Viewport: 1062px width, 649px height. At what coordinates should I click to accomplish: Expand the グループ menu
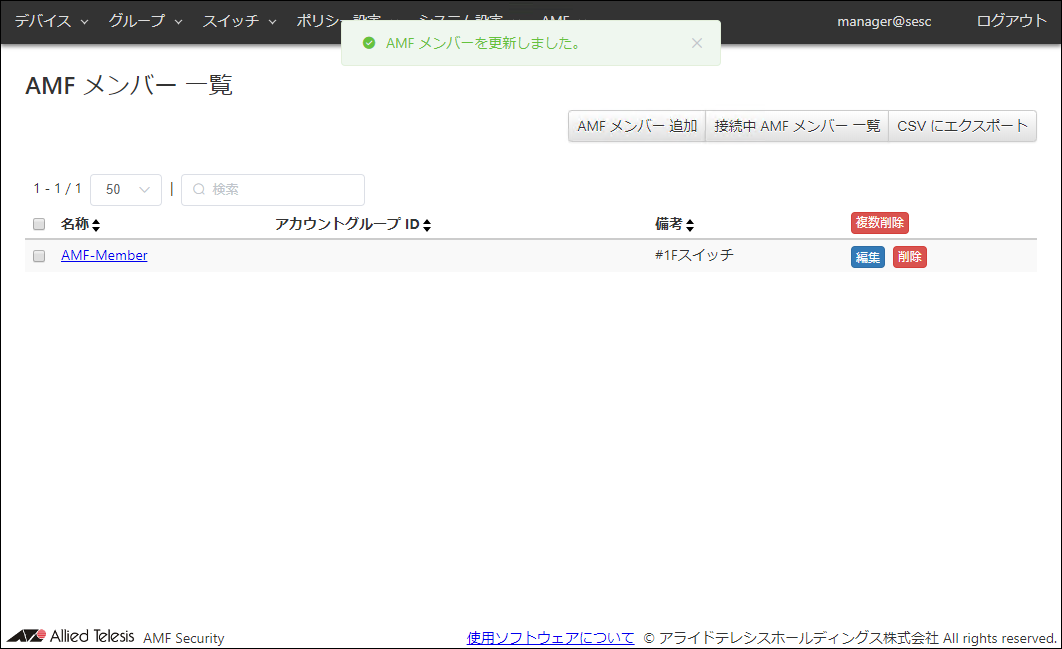click(x=145, y=21)
